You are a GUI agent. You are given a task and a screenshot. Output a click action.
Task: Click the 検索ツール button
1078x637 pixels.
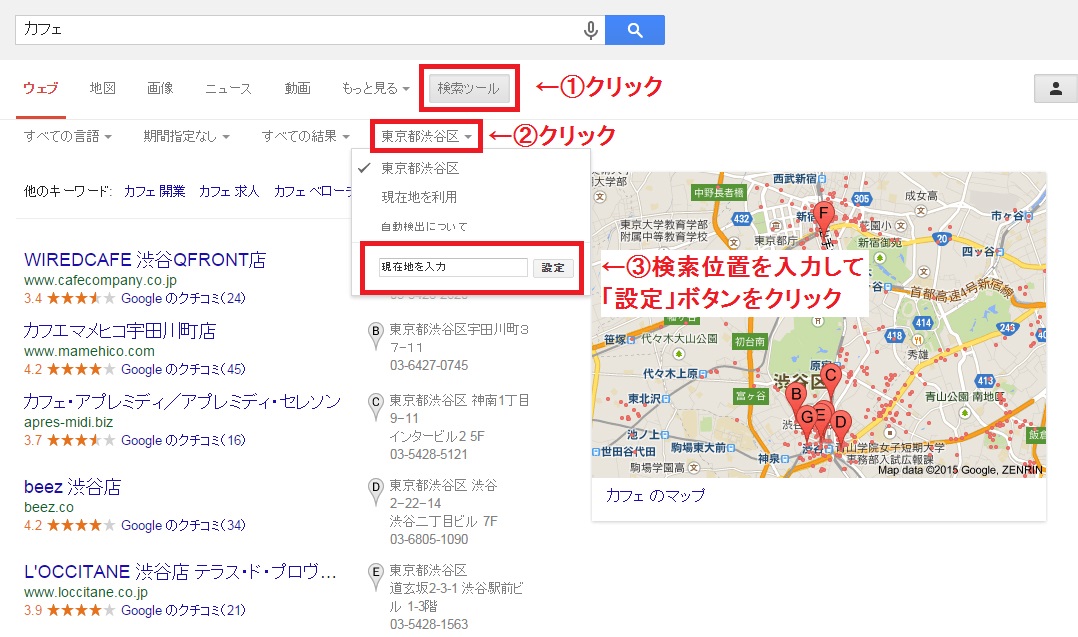[x=469, y=89]
